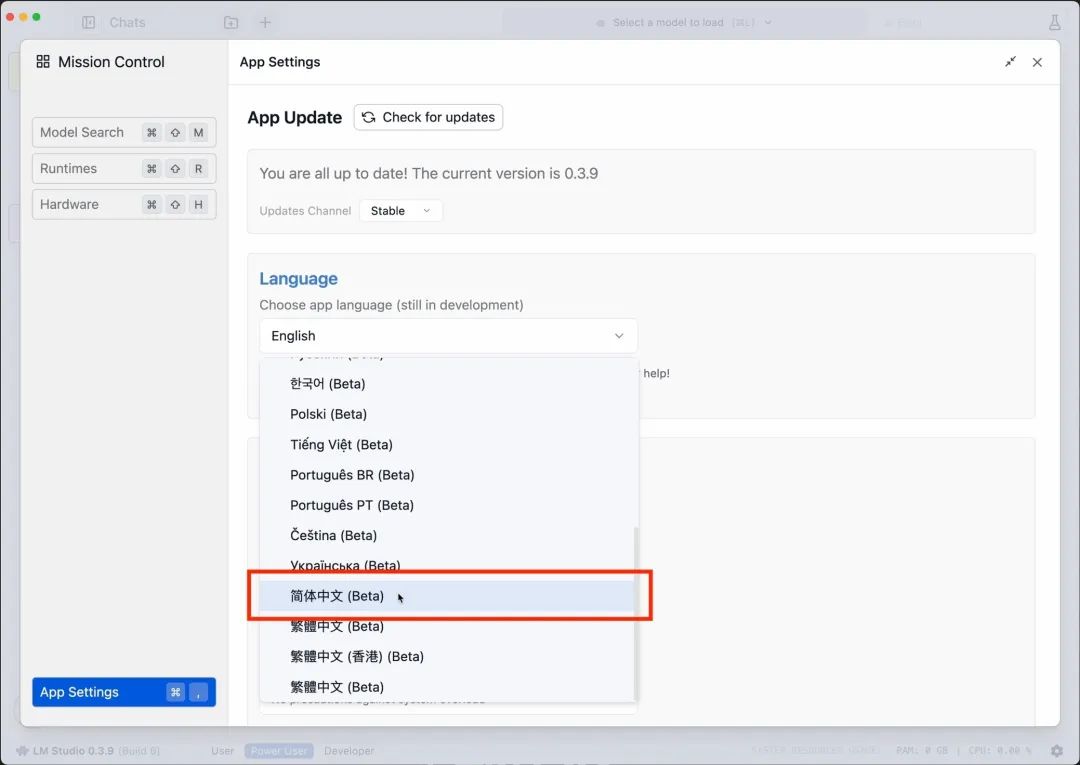Open Hardware in Mission Control sidebar
Image resolution: width=1080 pixels, height=765 pixels.
[x=124, y=205]
